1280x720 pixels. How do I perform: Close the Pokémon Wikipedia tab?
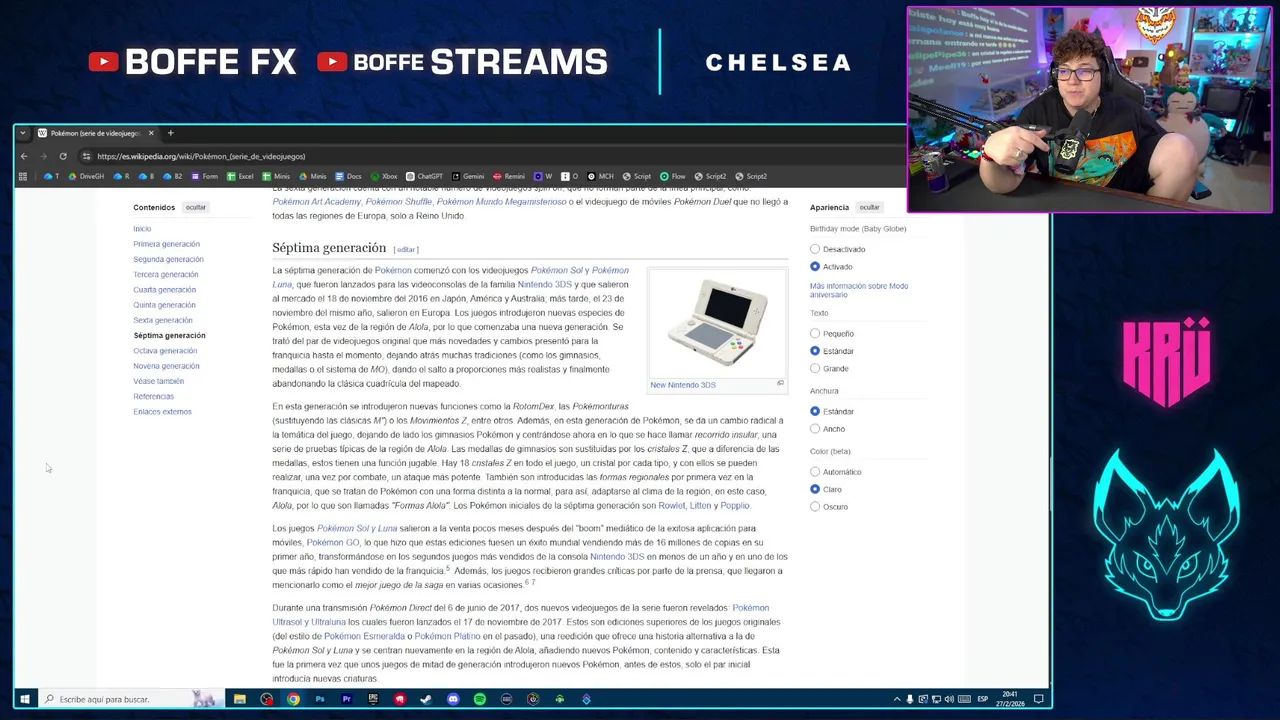pos(151,133)
